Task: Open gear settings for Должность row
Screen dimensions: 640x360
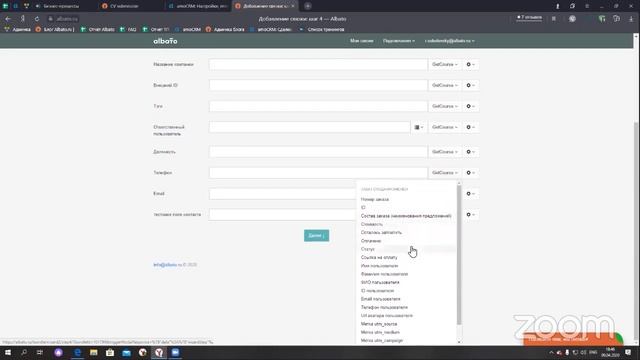Action: pyautogui.click(x=470, y=152)
